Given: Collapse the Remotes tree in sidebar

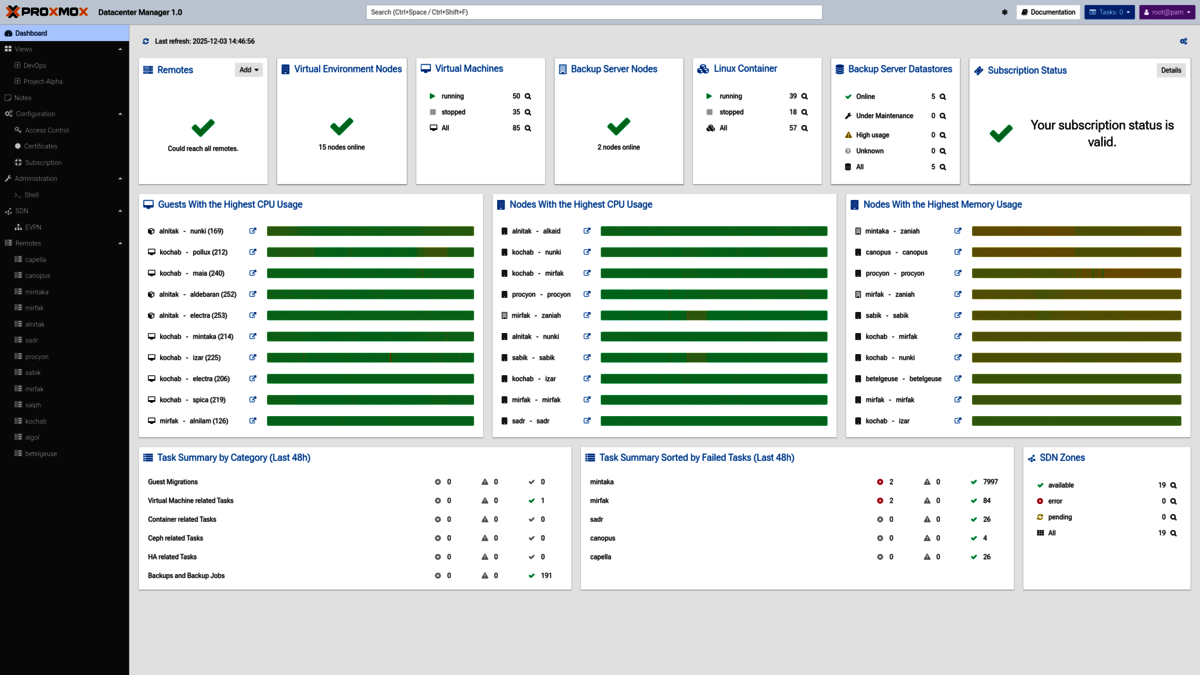Looking at the screenshot, I should (x=120, y=243).
